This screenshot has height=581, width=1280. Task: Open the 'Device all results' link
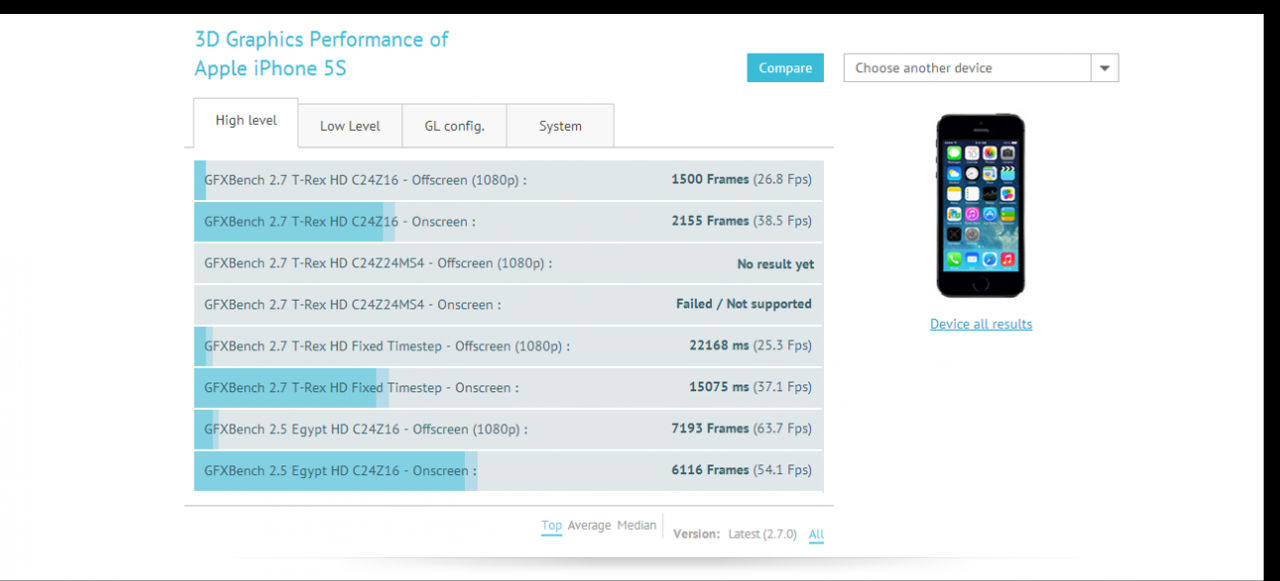[x=981, y=324]
